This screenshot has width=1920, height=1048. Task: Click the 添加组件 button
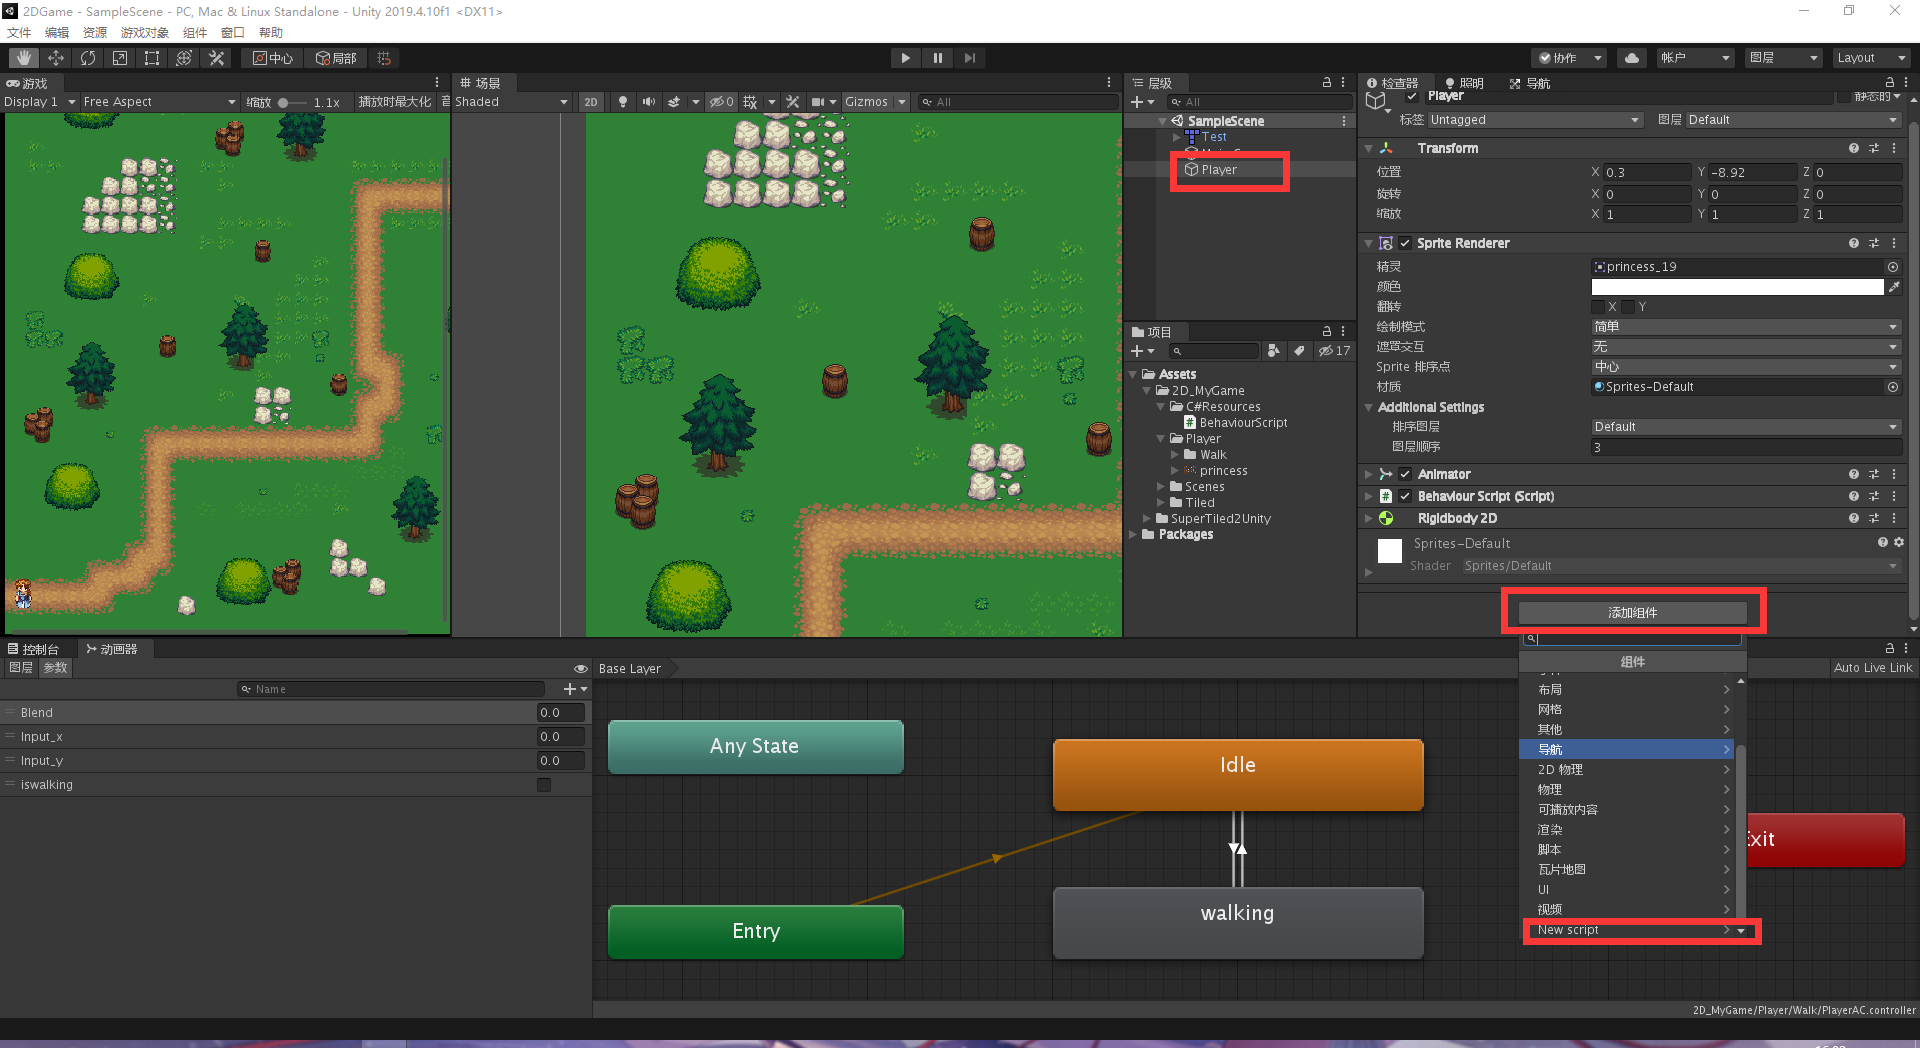pyautogui.click(x=1632, y=612)
